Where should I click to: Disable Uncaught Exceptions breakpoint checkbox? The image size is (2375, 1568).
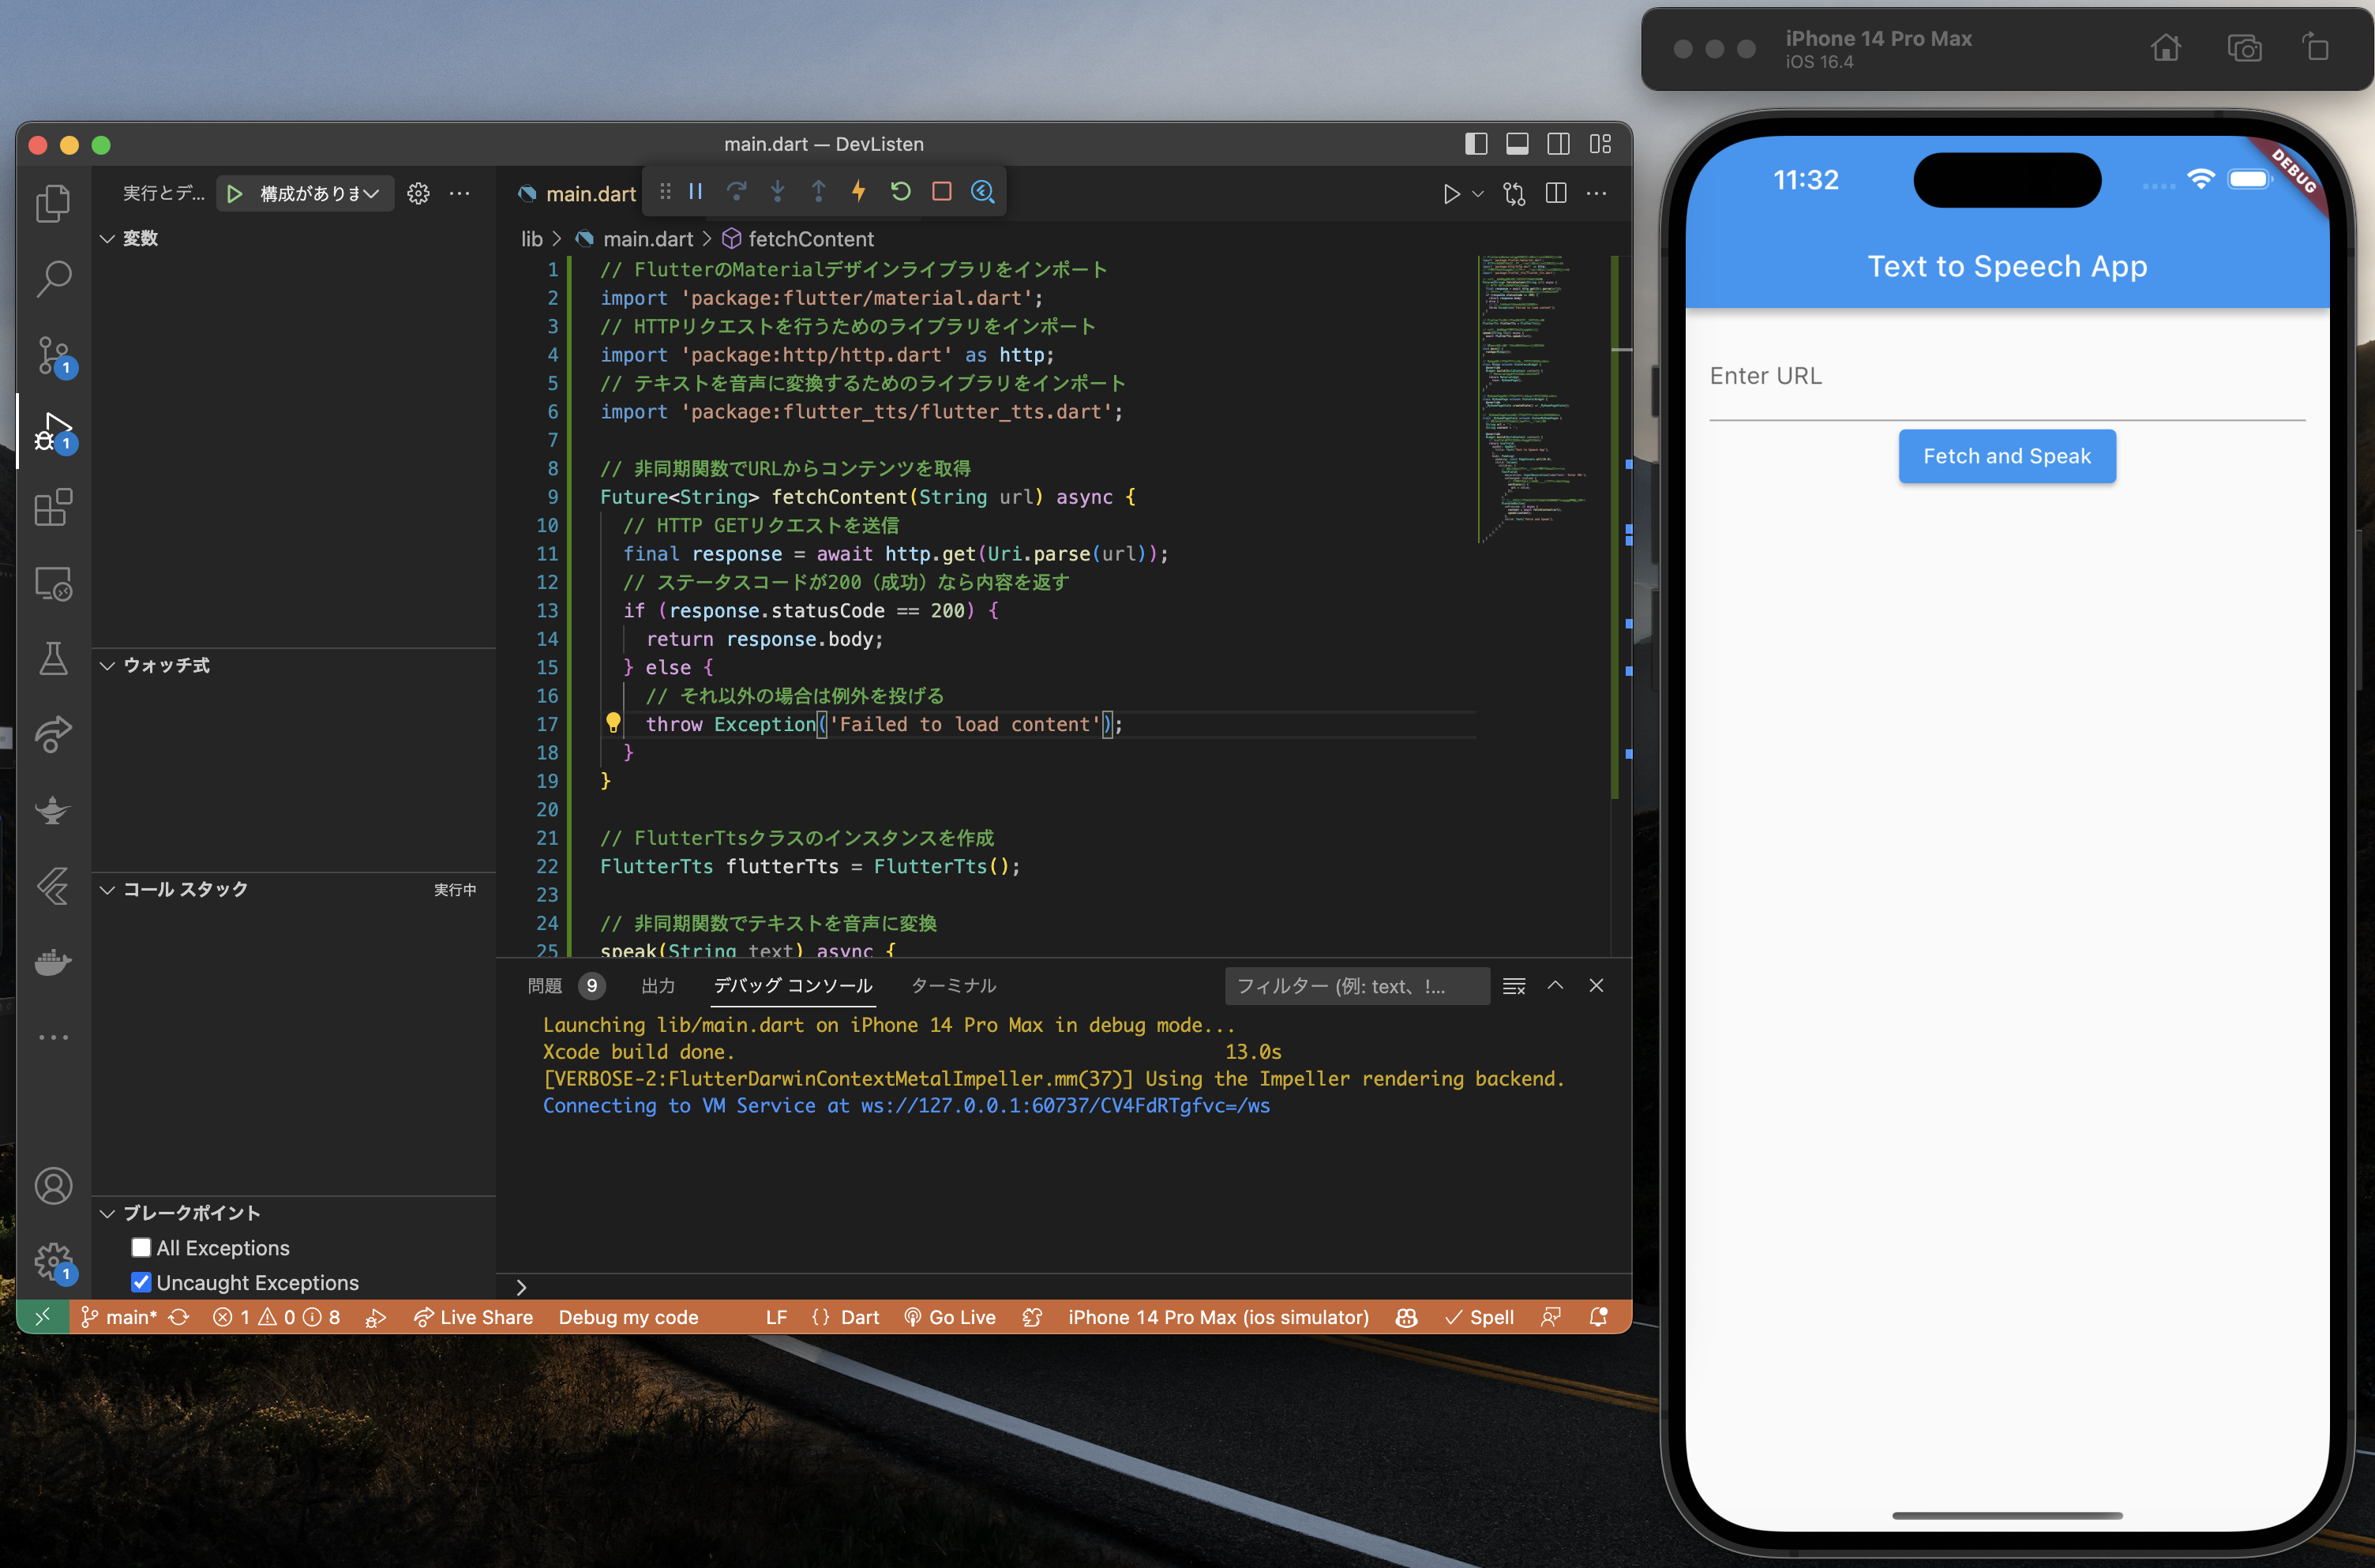click(x=141, y=1282)
